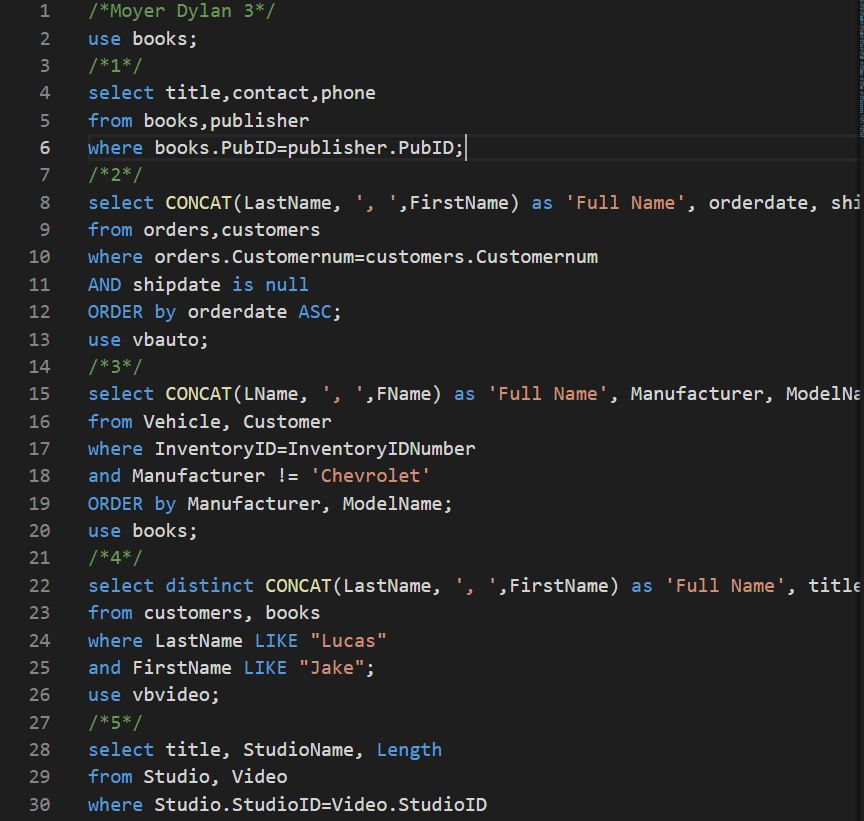This screenshot has height=821, width=864.
Task: Click the '/*5*/' comment on line 27
Action: click(115, 722)
